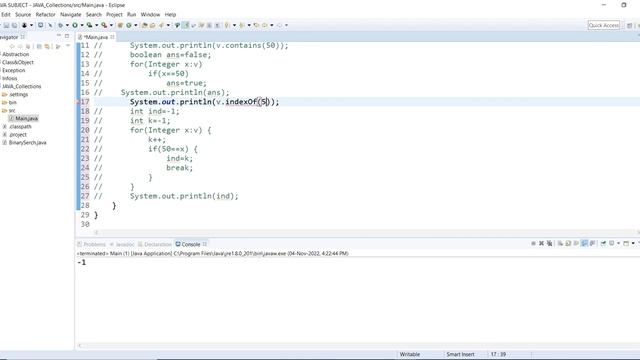Toggle Scroll Lock in Console toolbar
This screenshot has height=360, width=640.
(x=568, y=243)
